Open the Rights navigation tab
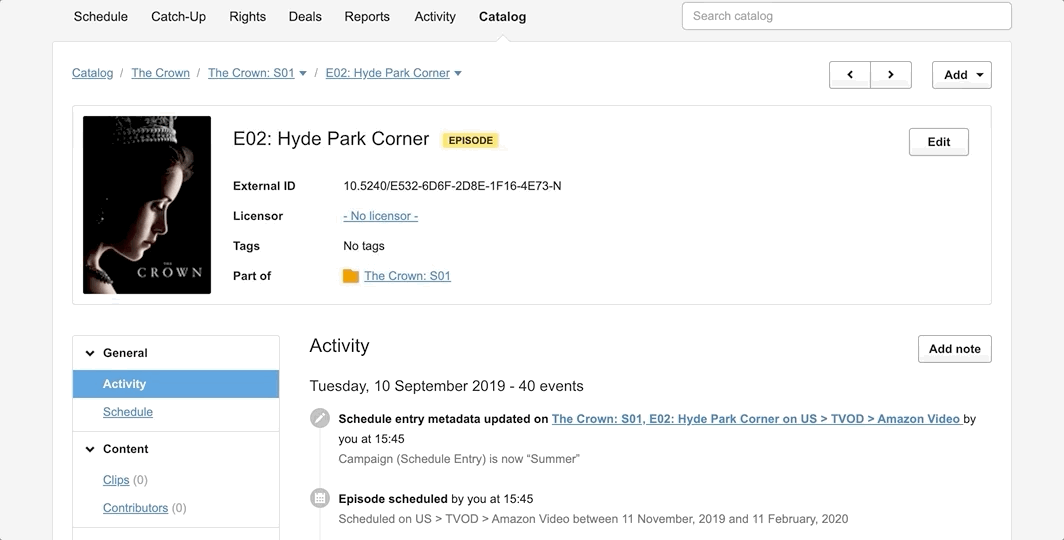This screenshot has height=540, width=1064. point(247,17)
